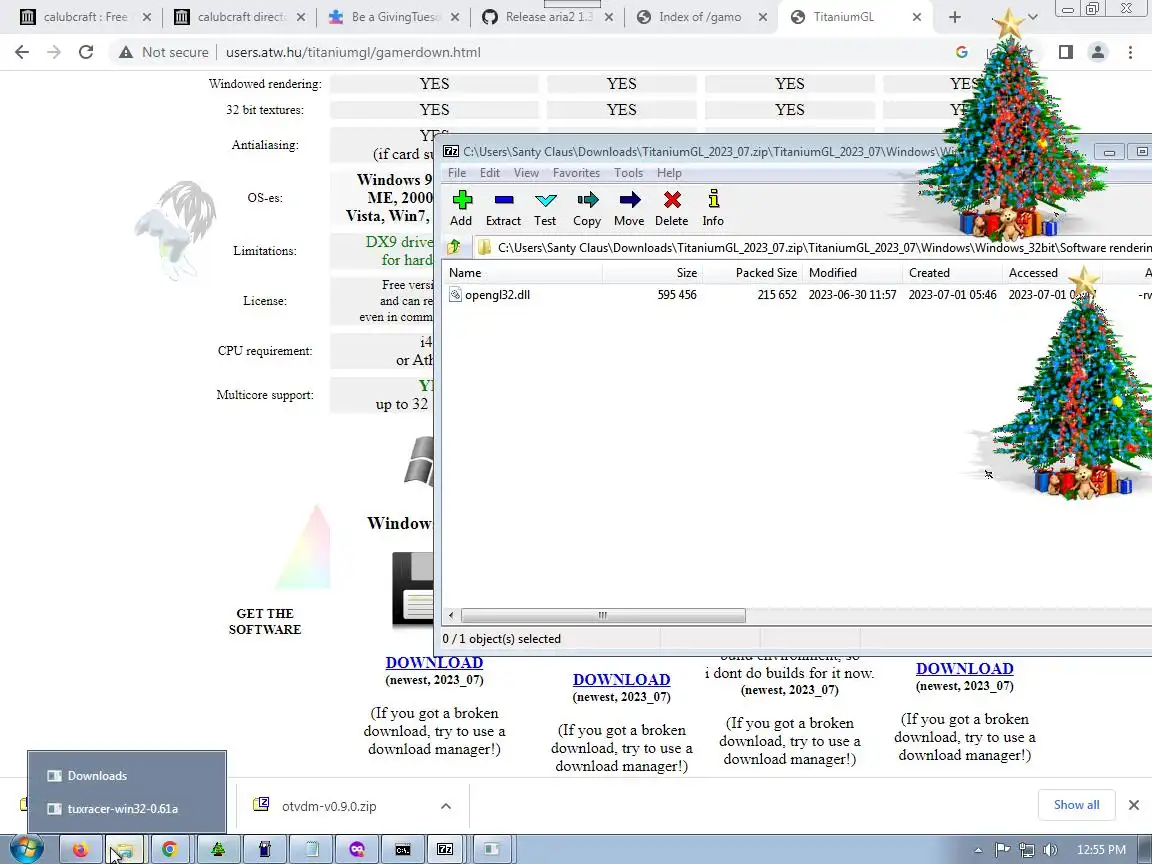This screenshot has width=1152, height=864.
Task: Open the Tools menu in 7-Zip
Action: tap(628, 173)
